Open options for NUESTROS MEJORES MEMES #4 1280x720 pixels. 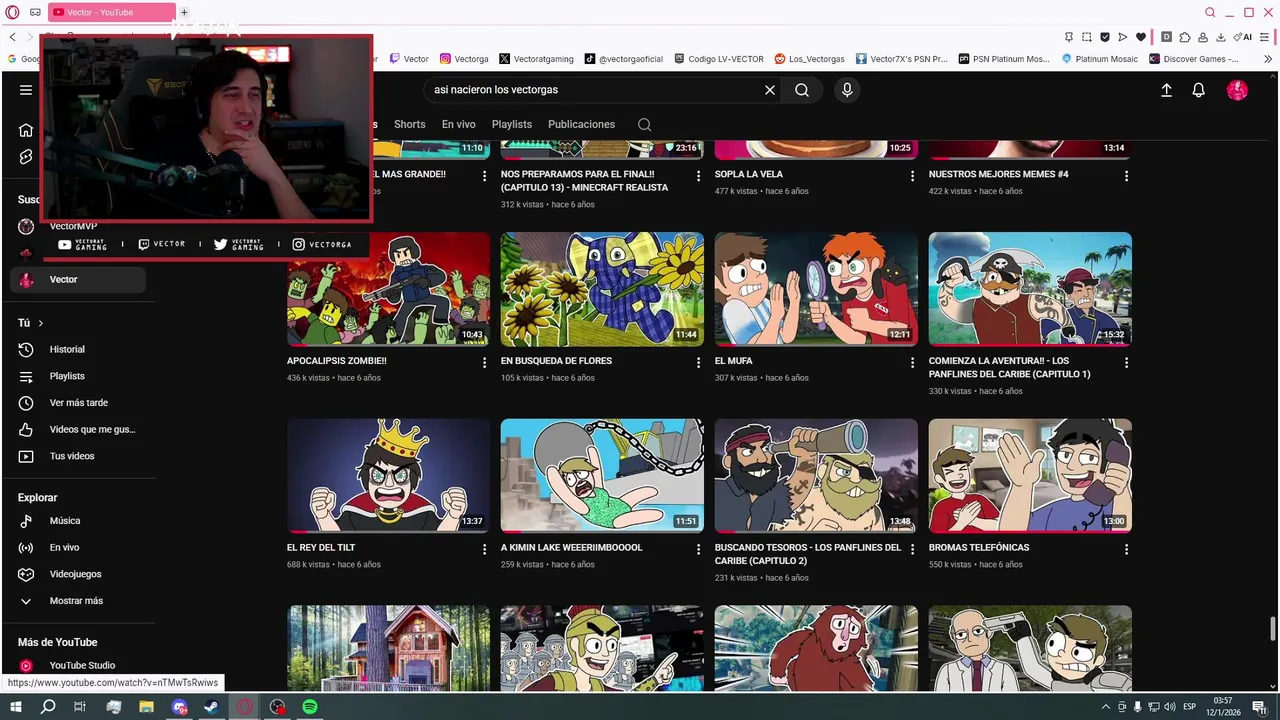pos(1126,176)
